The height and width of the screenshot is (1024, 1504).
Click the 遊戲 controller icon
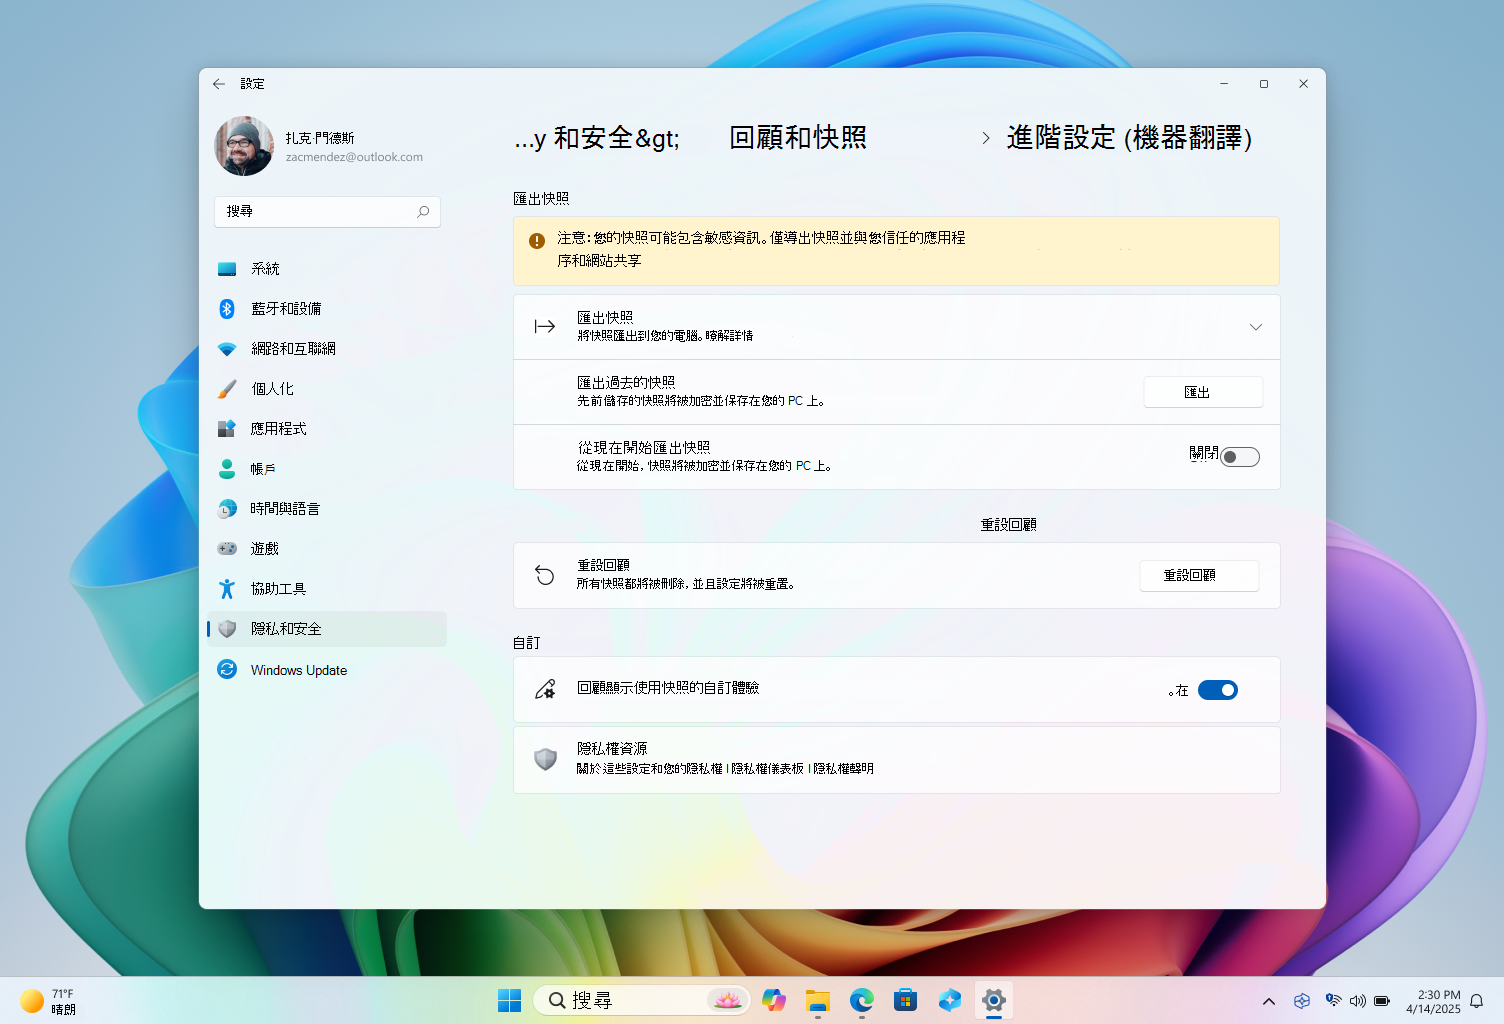pyautogui.click(x=227, y=549)
